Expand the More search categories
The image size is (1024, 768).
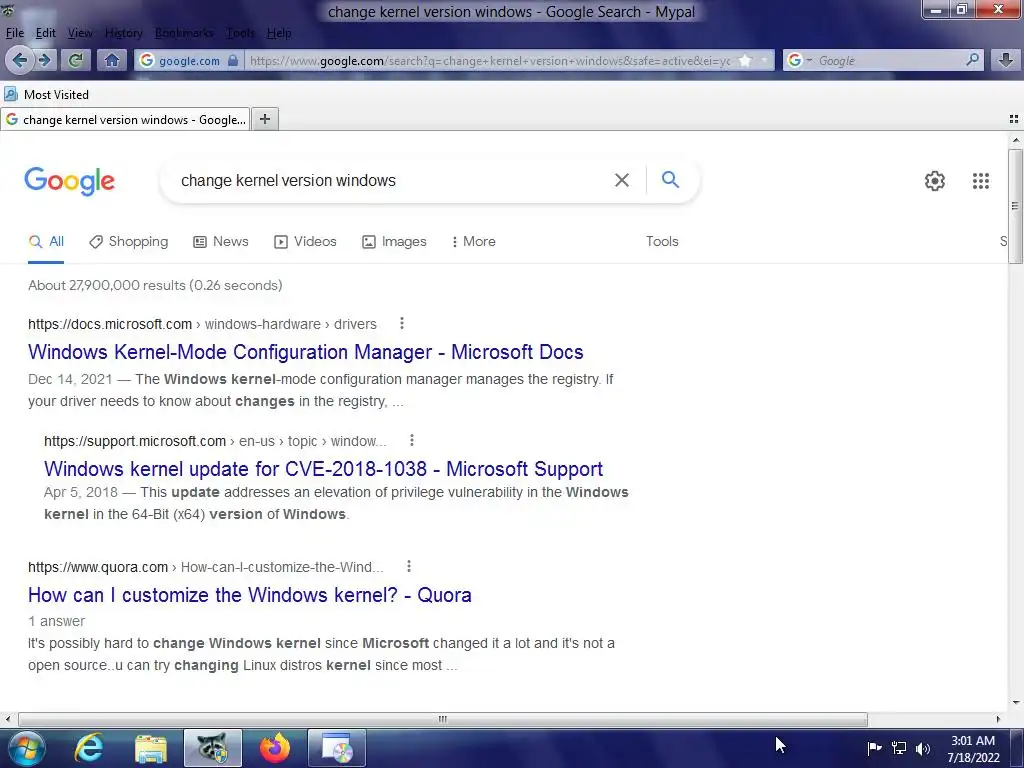(473, 242)
